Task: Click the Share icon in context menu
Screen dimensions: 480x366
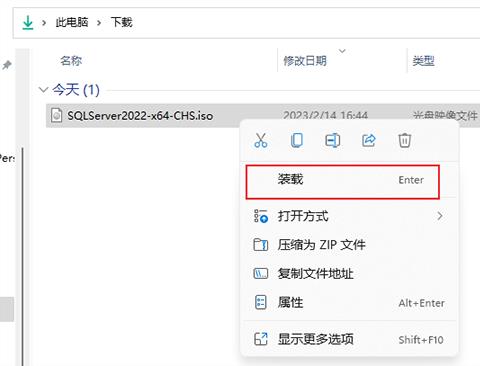Action: click(x=369, y=140)
